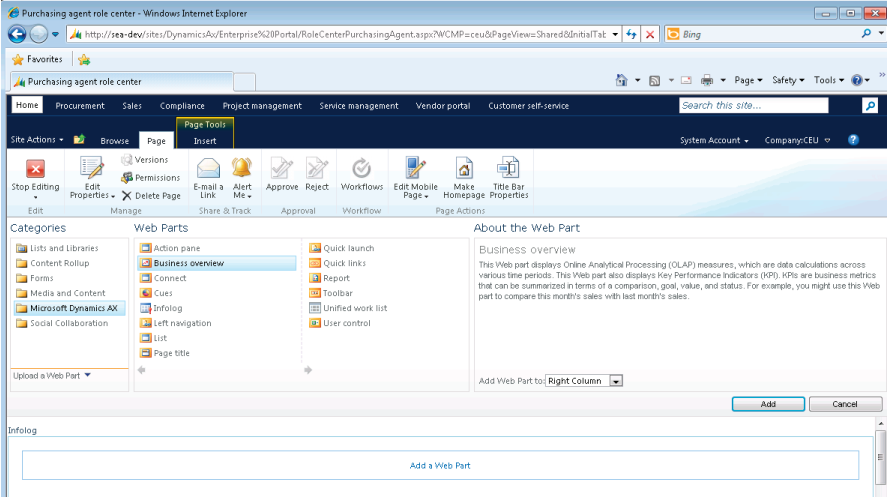The width and height of the screenshot is (891, 498).
Task: Open the Right Column dropdown
Action: [x=616, y=381]
